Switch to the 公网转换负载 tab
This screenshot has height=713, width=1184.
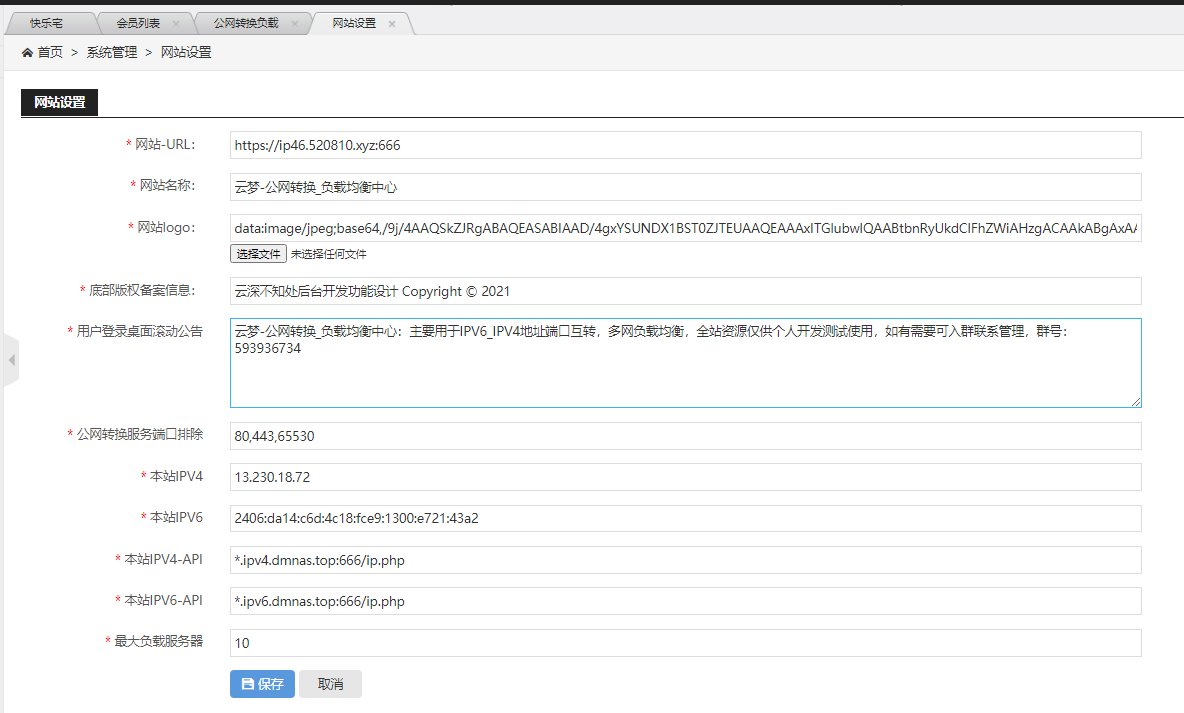pos(245,23)
